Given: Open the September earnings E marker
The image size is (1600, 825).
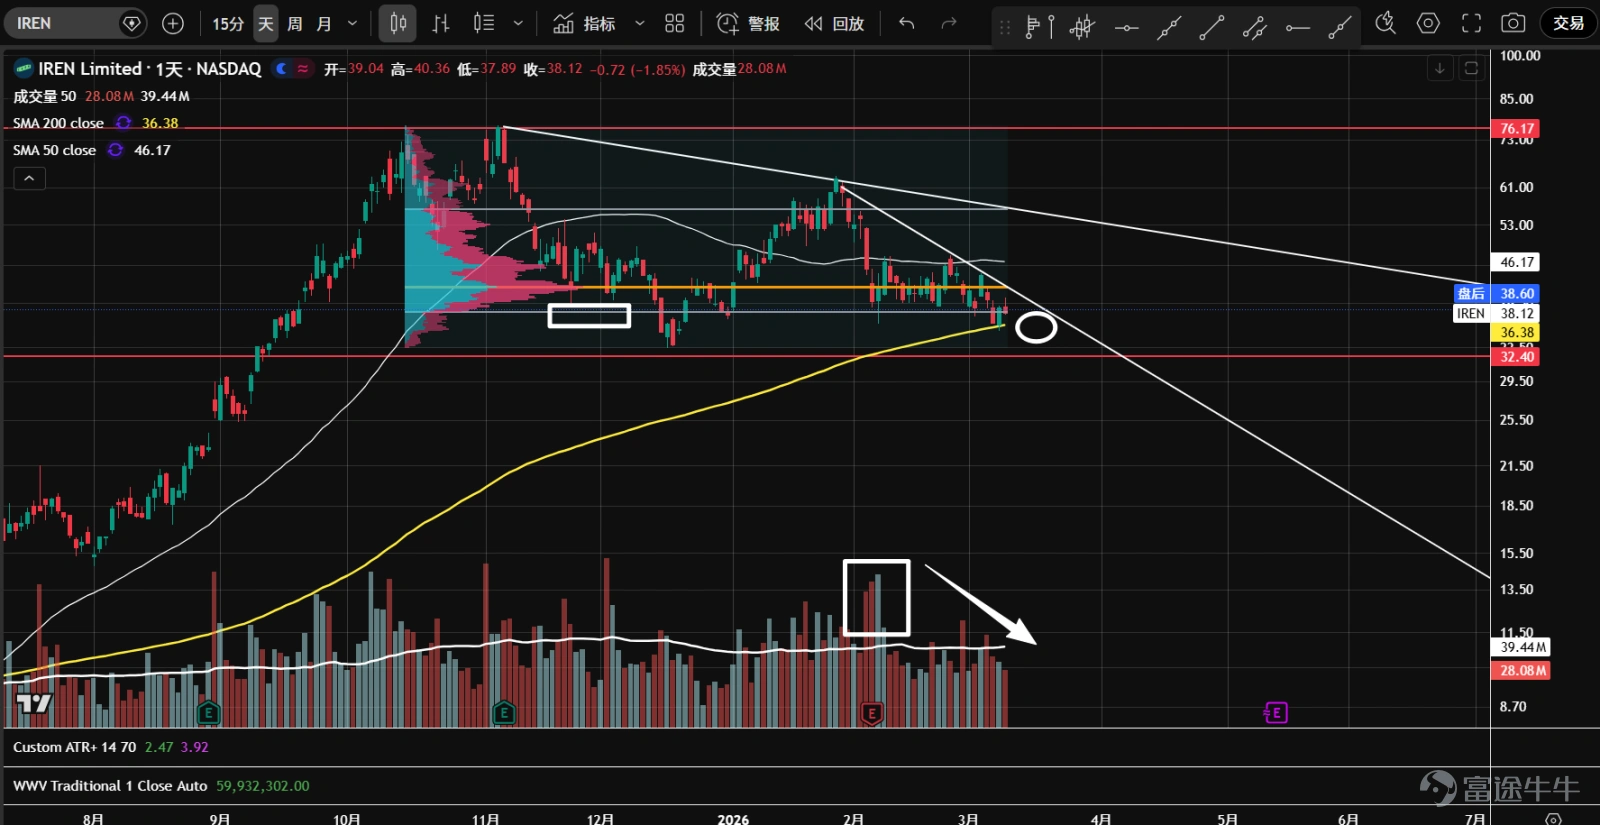Looking at the screenshot, I should pos(208,713).
